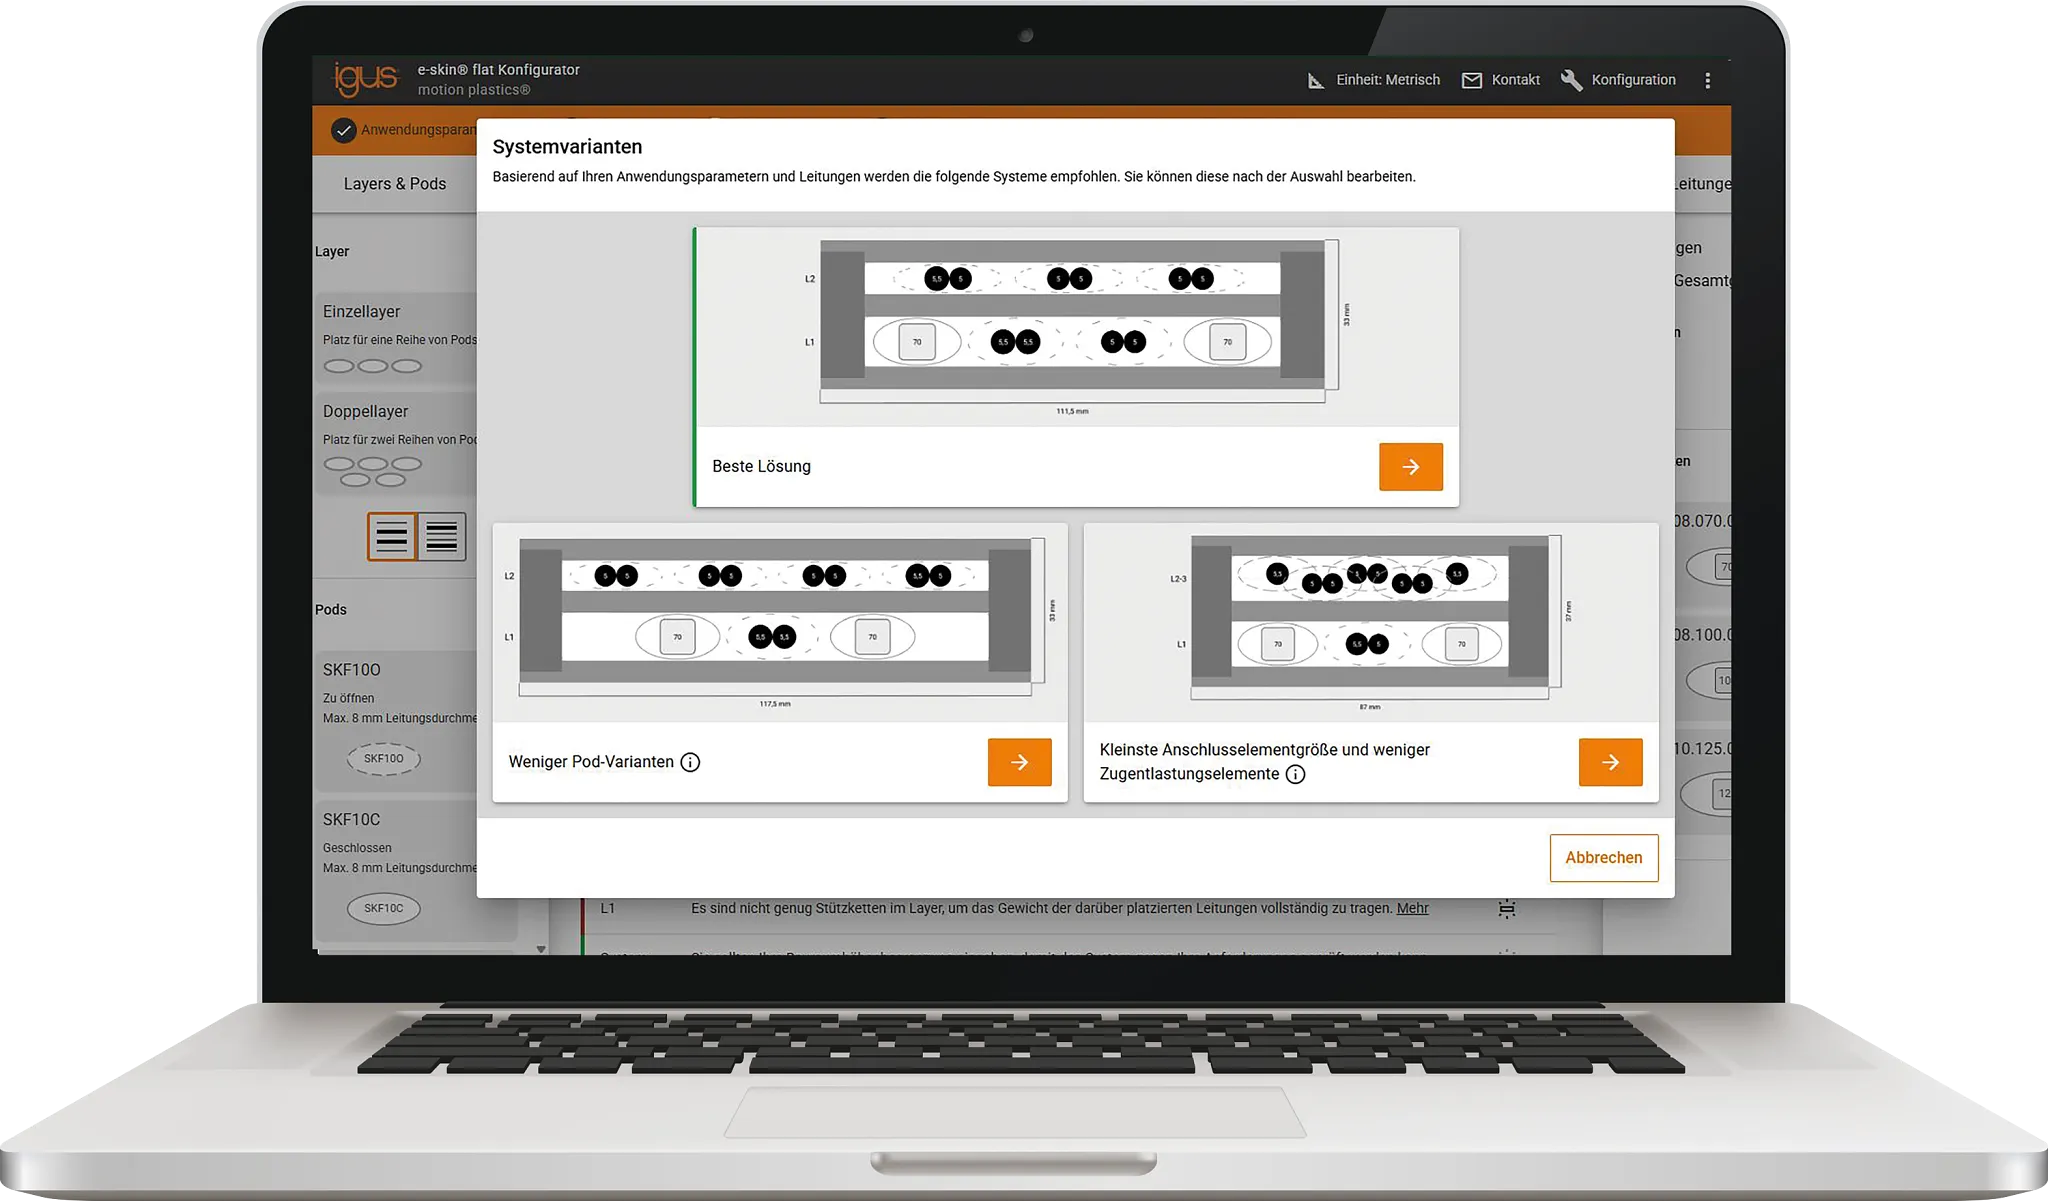Click the Einzellayer pods row icon
Image resolution: width=2048 pixels, height=1201 pixels.
click(372, 366)
